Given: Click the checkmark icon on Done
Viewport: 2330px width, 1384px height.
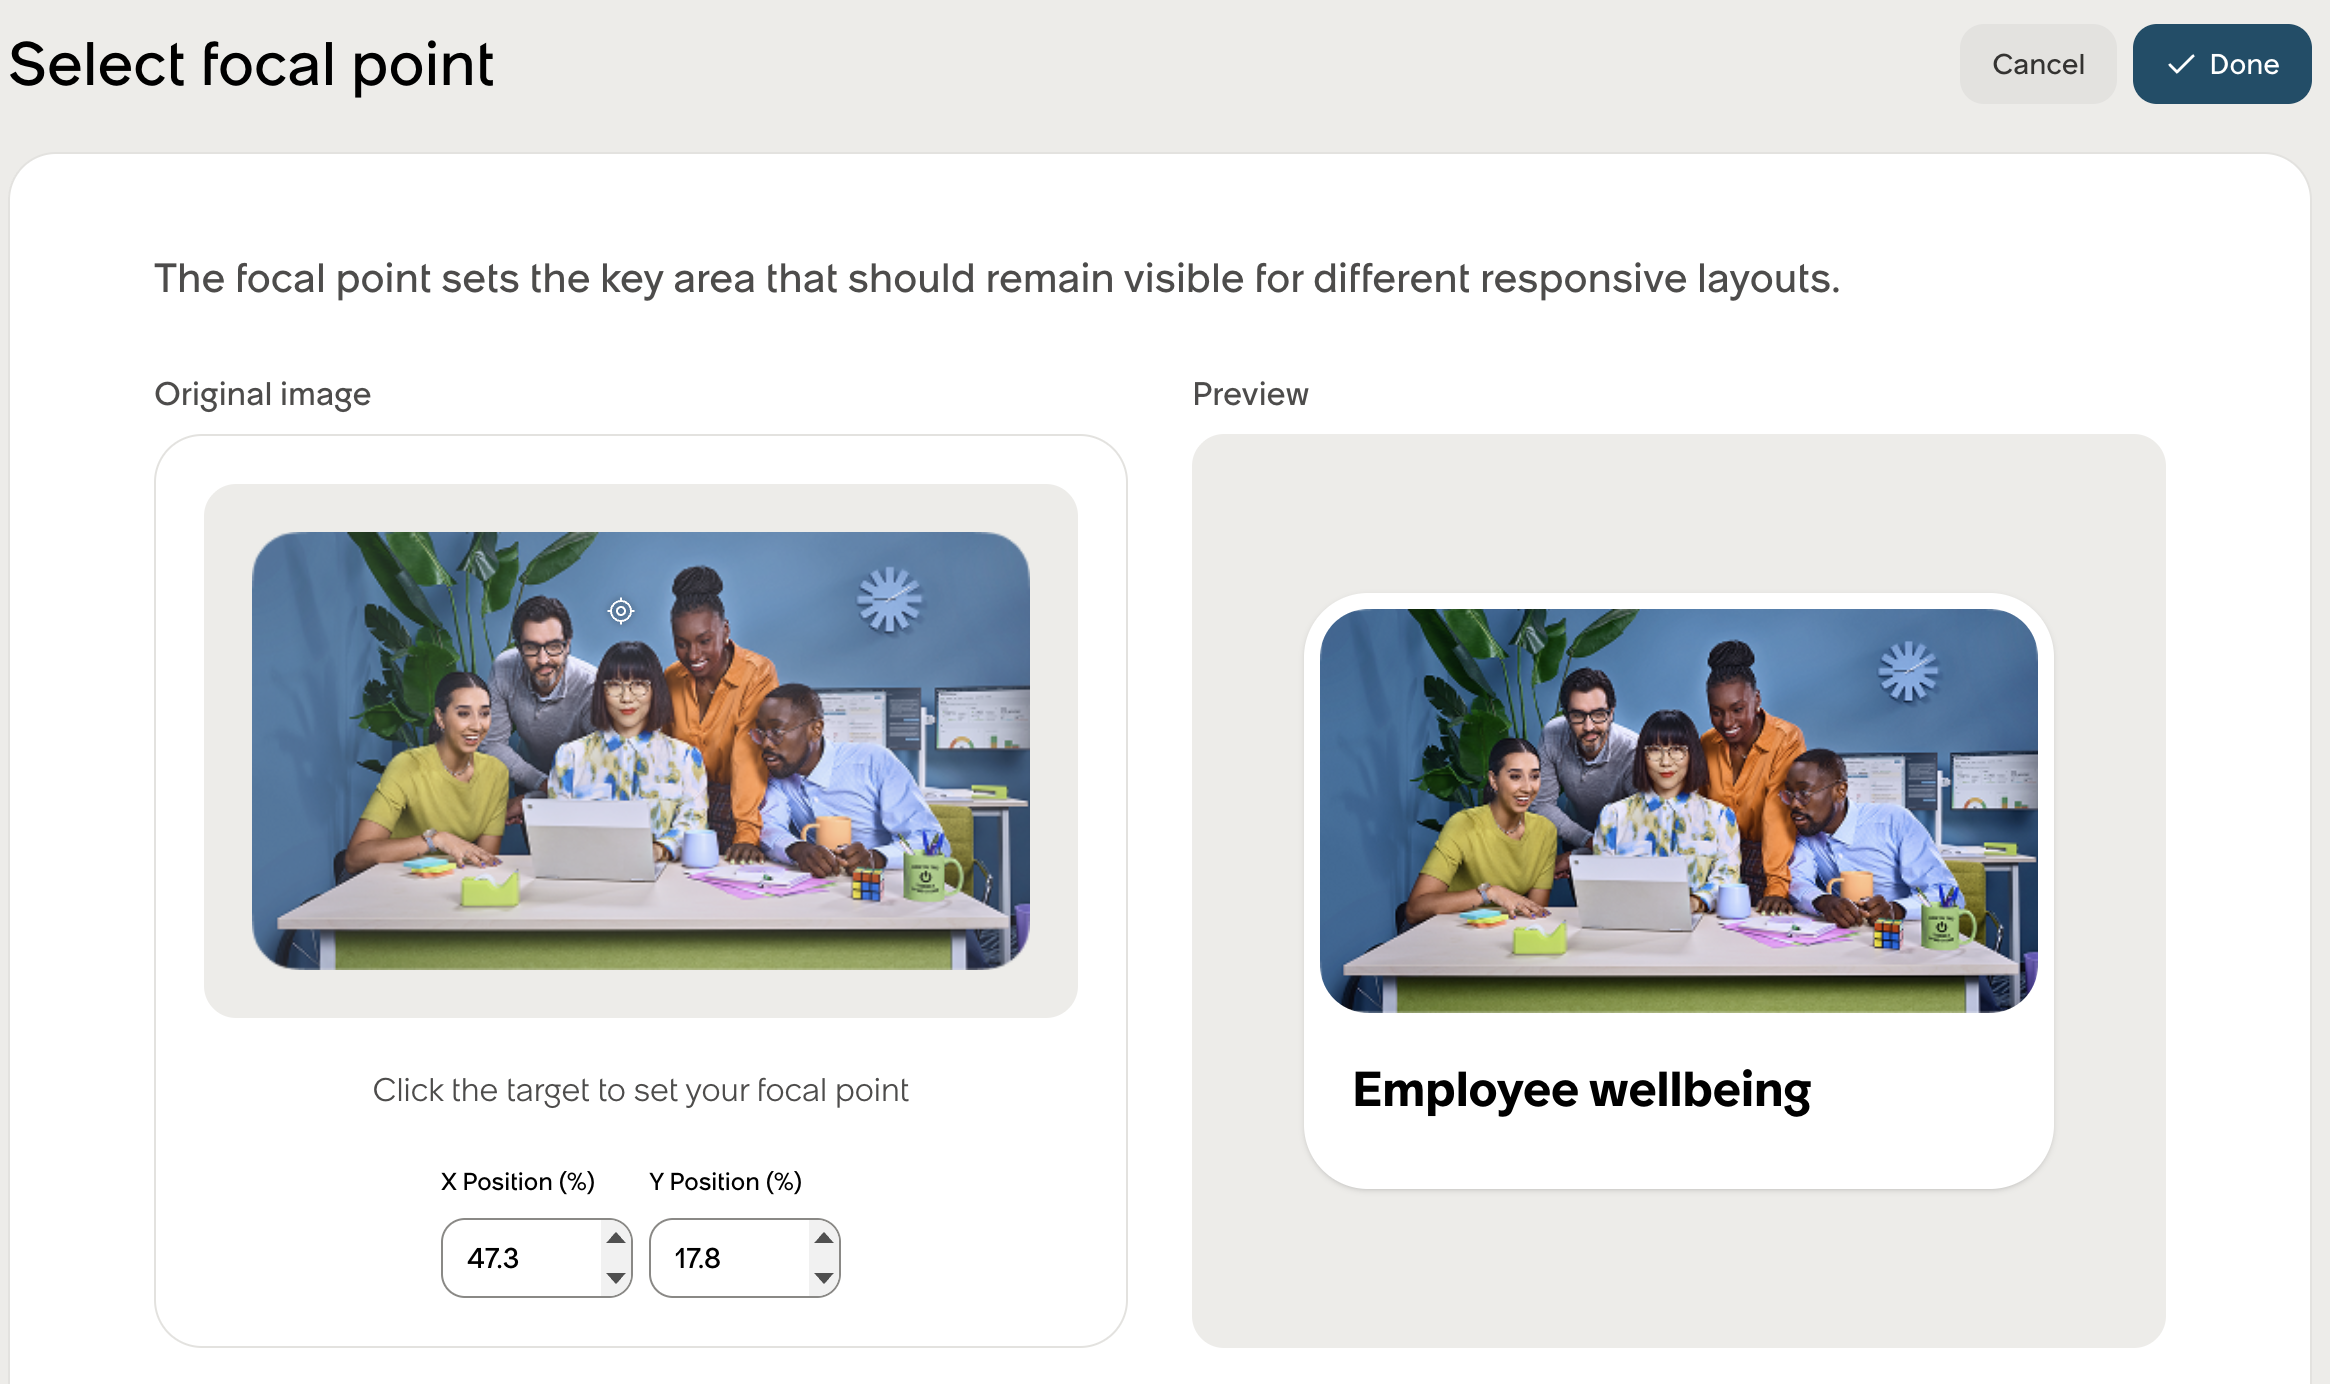Looking at the screenshot, I should pyautogui.click(x=2181, y=65).
